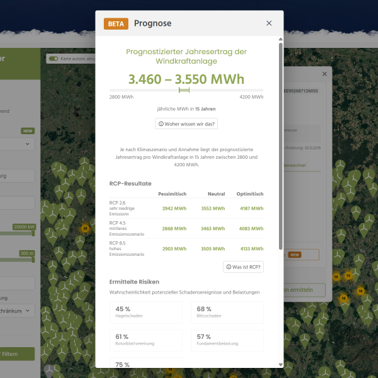Click the 3552 MWh value
Viewport: 378px width, 378px height.
[213, 209]
